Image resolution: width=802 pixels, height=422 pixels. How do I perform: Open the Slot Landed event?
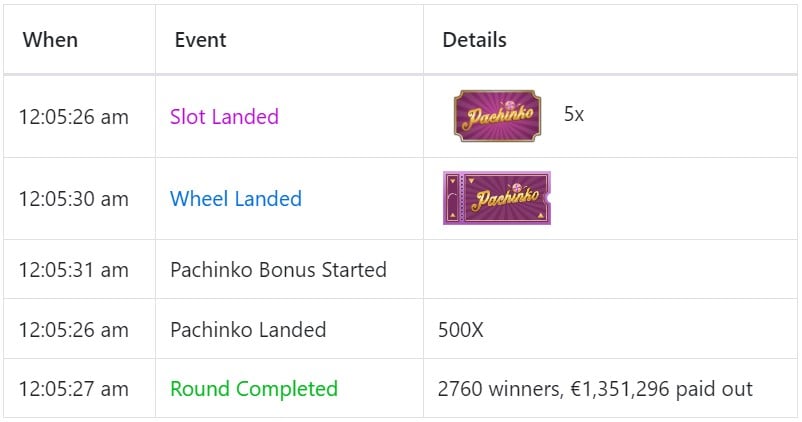[x=224, y=117]
